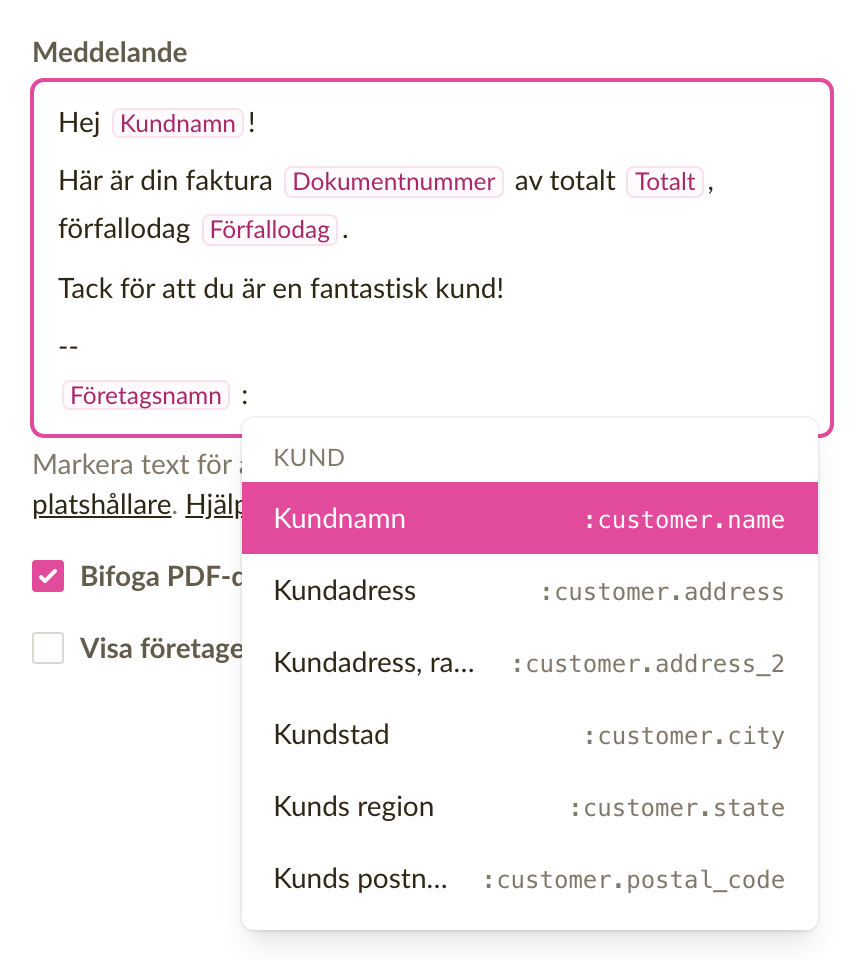864x960 pixels.
Task: Click the Totalt placeholder tag
Action: tap(665, 181)
